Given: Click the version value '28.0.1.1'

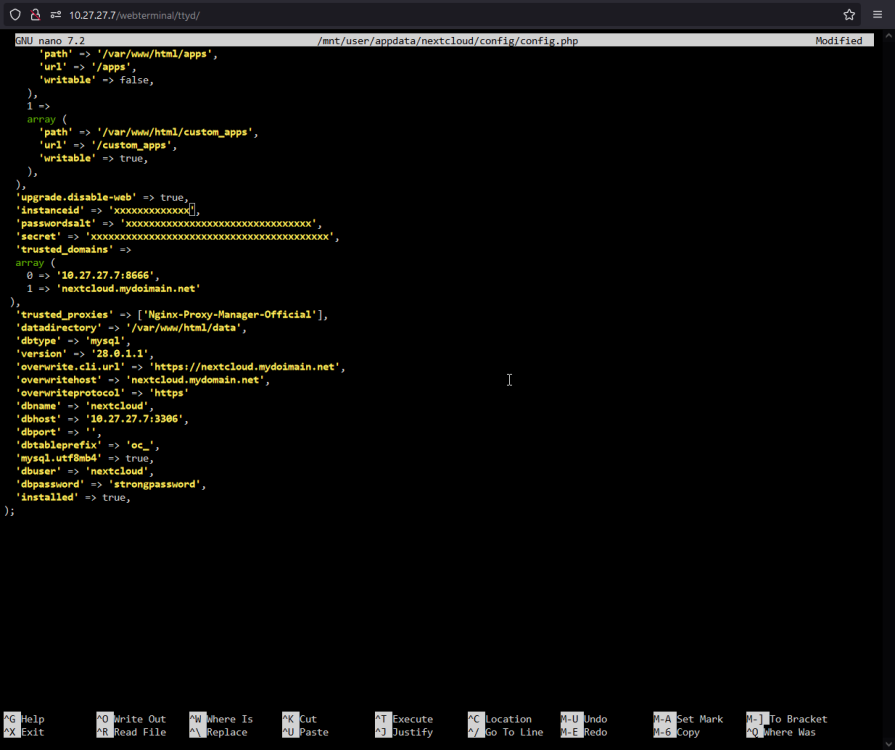Looking at the screenshot, I should pos(120,354).
